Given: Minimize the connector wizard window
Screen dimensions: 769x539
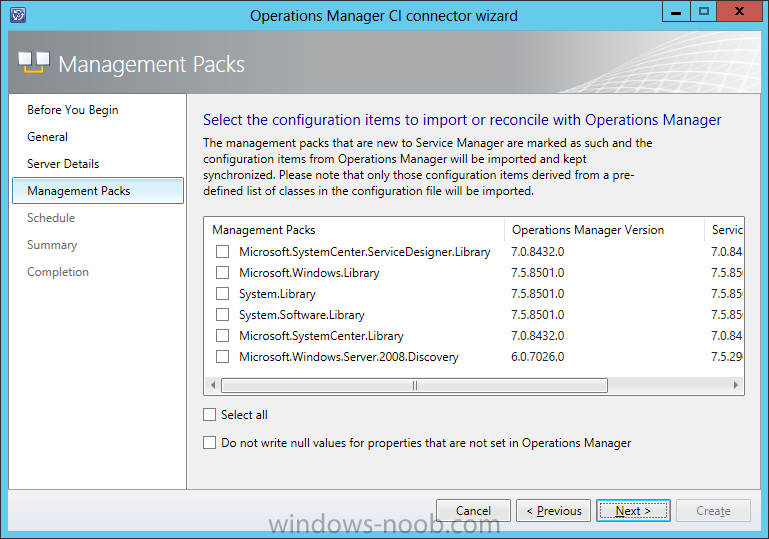Looking at the screenshot, I should (x=676, y=11).
